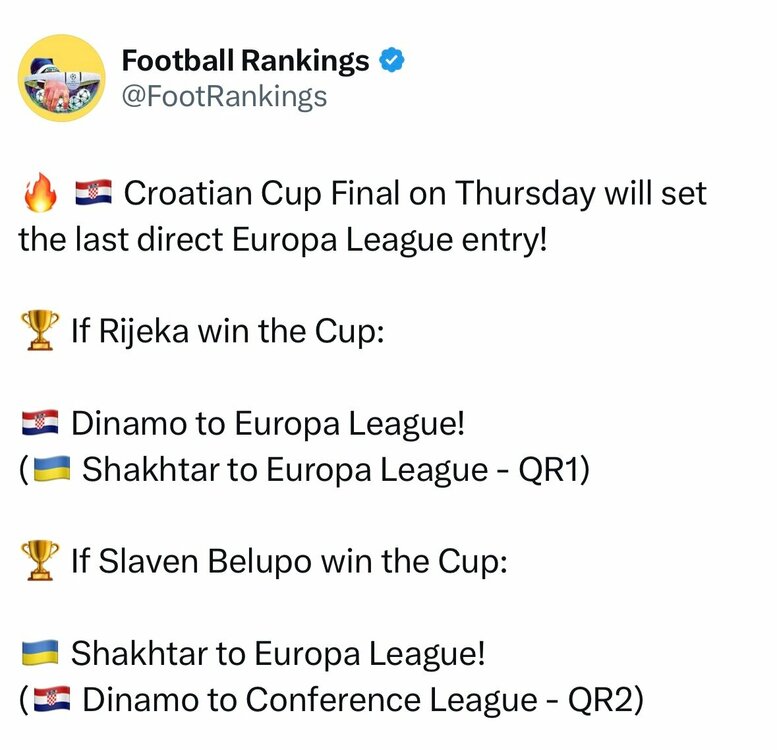The image size is (777, 750).
Task: Click the trophy emoji before the Slaven Belupo line
Action: point(40,562)
